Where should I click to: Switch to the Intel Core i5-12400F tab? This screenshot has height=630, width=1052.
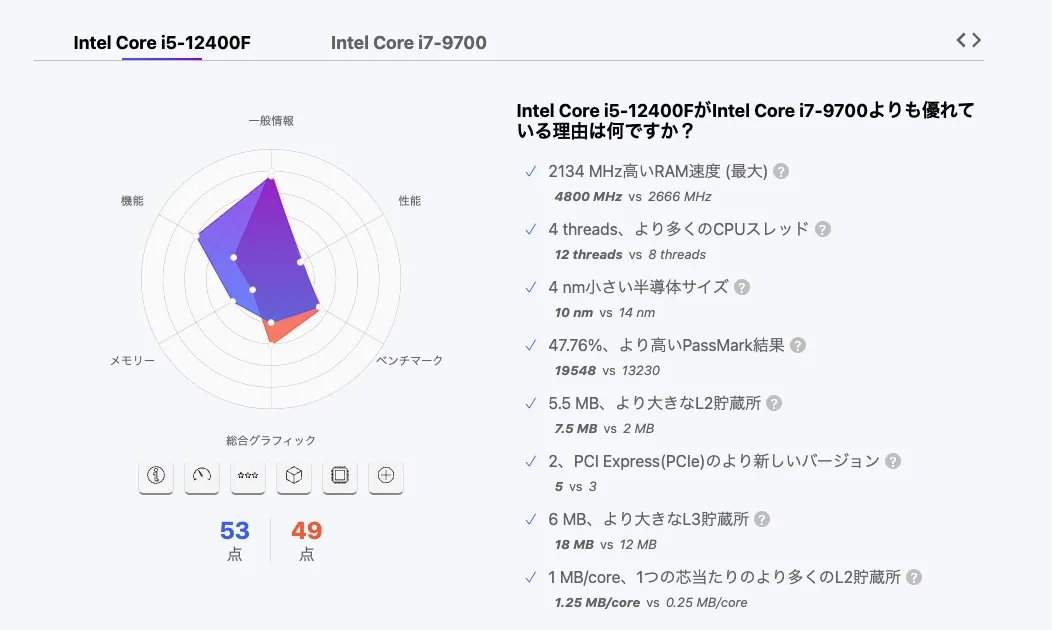pyautogui.click(x=162, y=43)
